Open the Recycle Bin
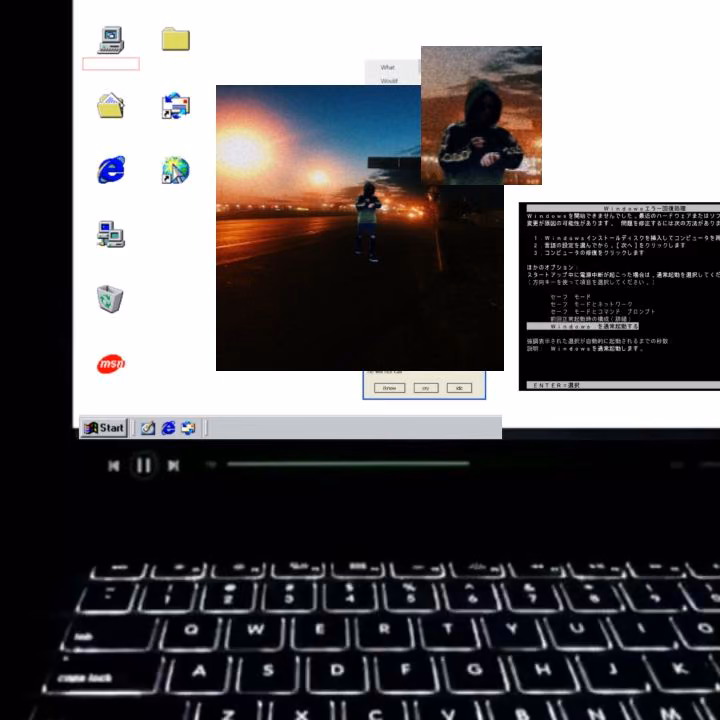 click(110, 298)
